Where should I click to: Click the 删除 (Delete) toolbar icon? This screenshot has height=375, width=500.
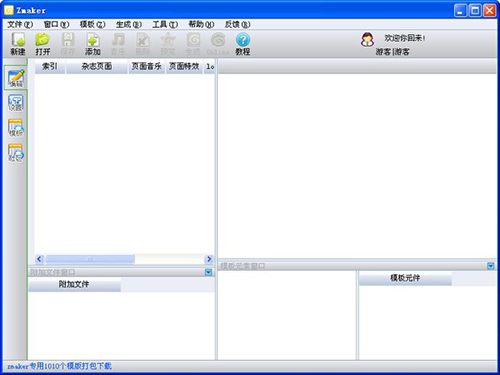pyautogui.click(x=143, y=43)
